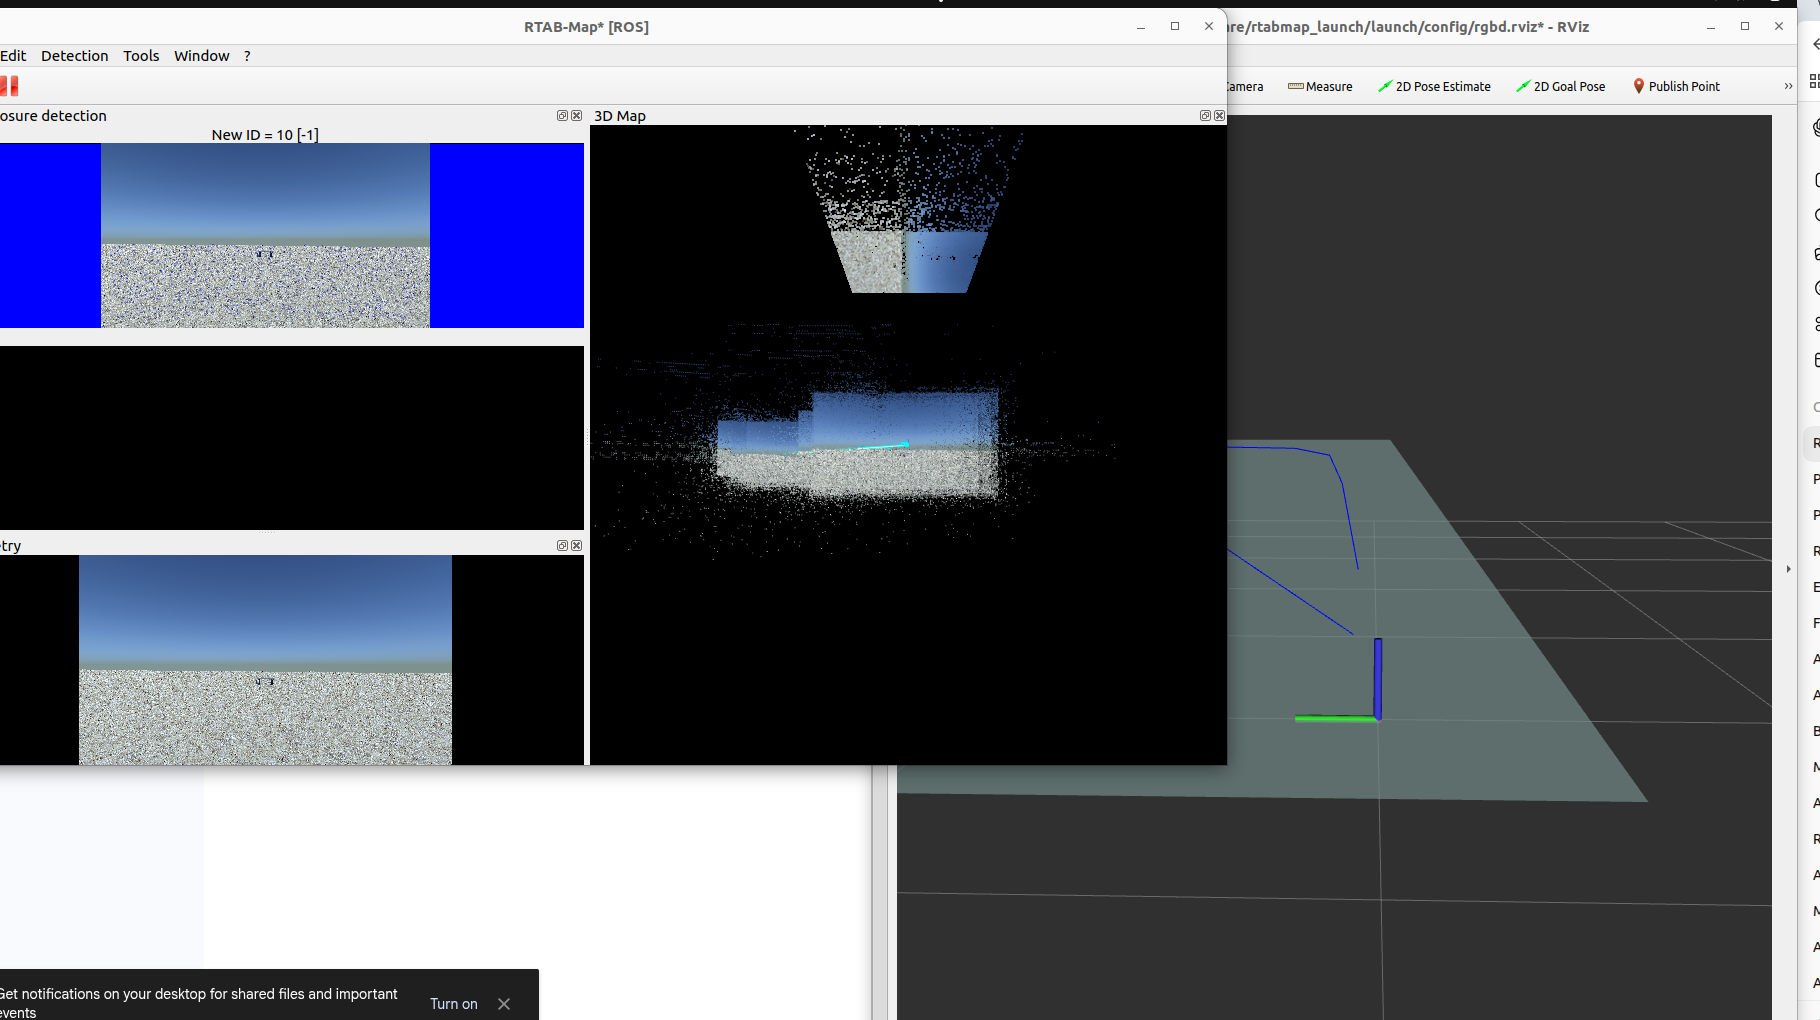Choose the Publish Point tool

[x=1676, y=87]
